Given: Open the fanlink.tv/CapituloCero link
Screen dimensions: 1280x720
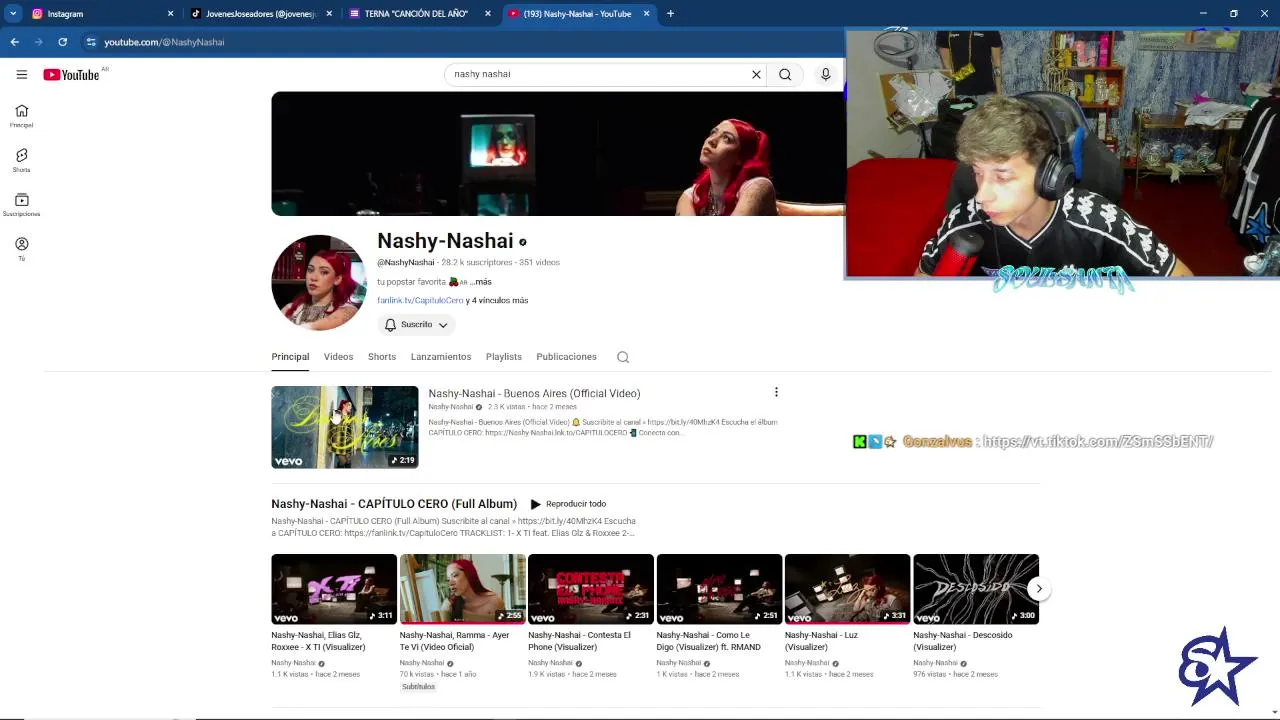Looking at the screenshot, I should (x=420, y=300).
